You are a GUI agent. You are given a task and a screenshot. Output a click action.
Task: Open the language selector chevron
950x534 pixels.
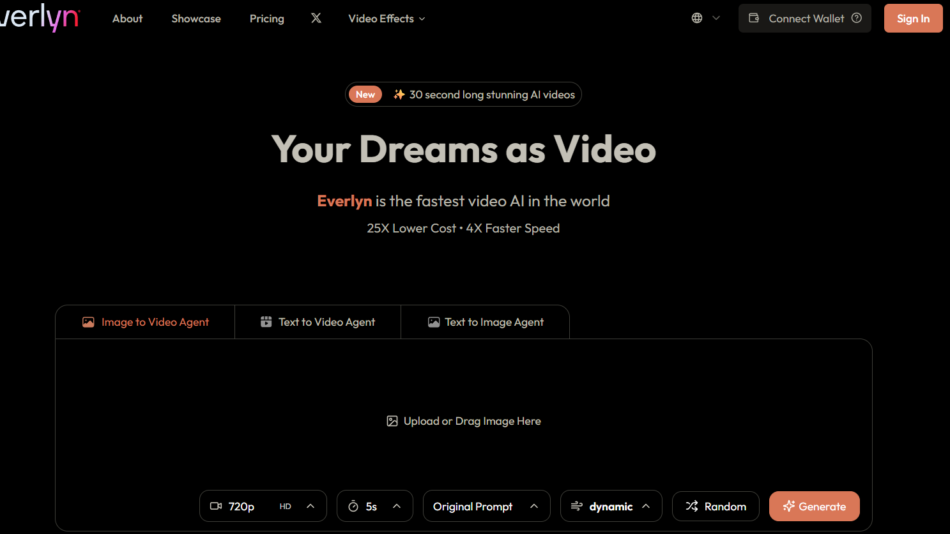point(716,18)
